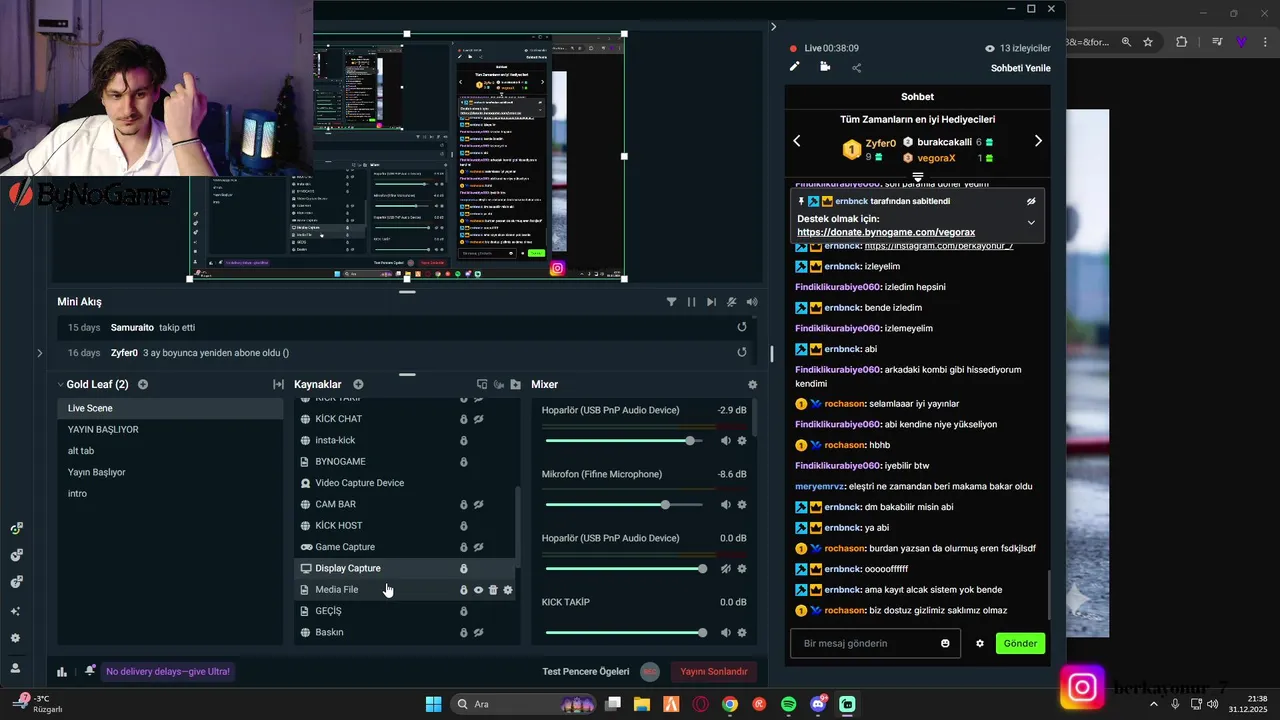The height and width of the screenshot is (720, 1280).
Task: End the stream with Yayını Sonlandır
Action: pos(714,672)
